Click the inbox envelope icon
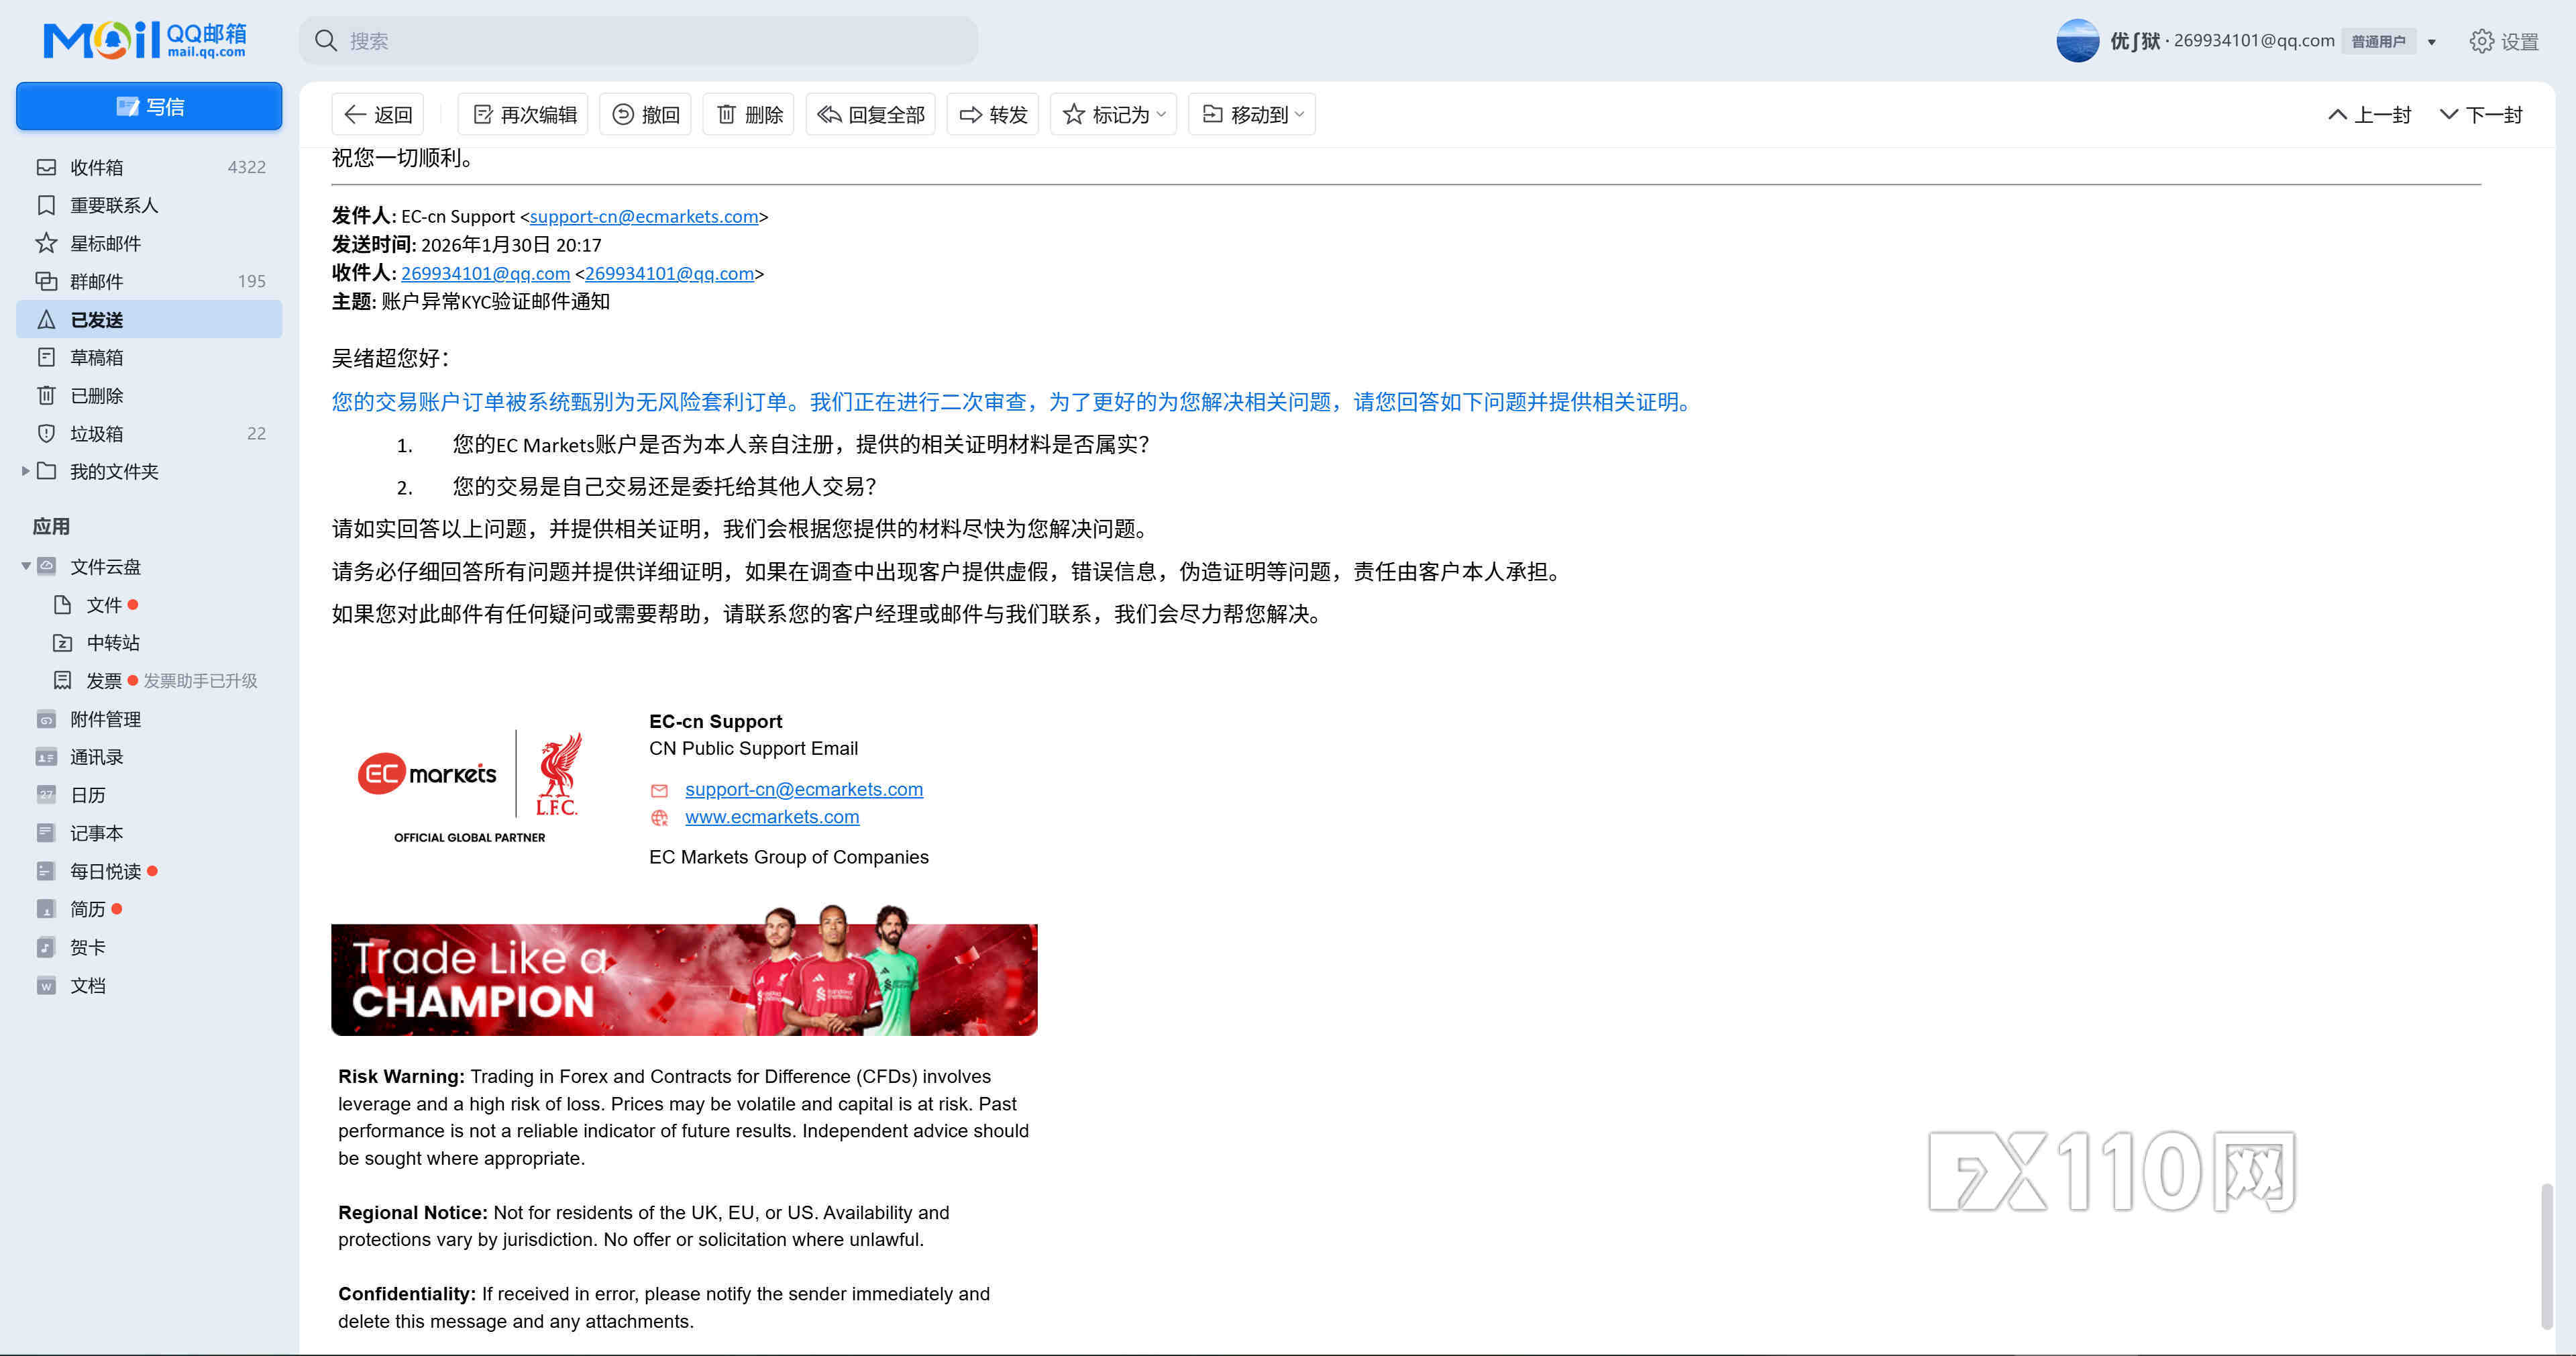This screenshot has height=1356, width=2576. click(x=46, y=167)
